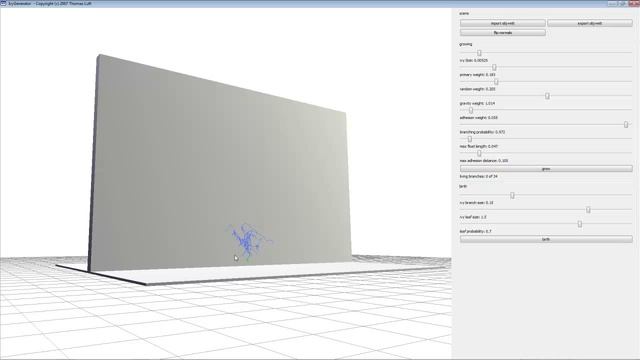This screenshot has width=640, height=360.
Task: Click the branching probability slider handle
Action: (x=626, y=124)
